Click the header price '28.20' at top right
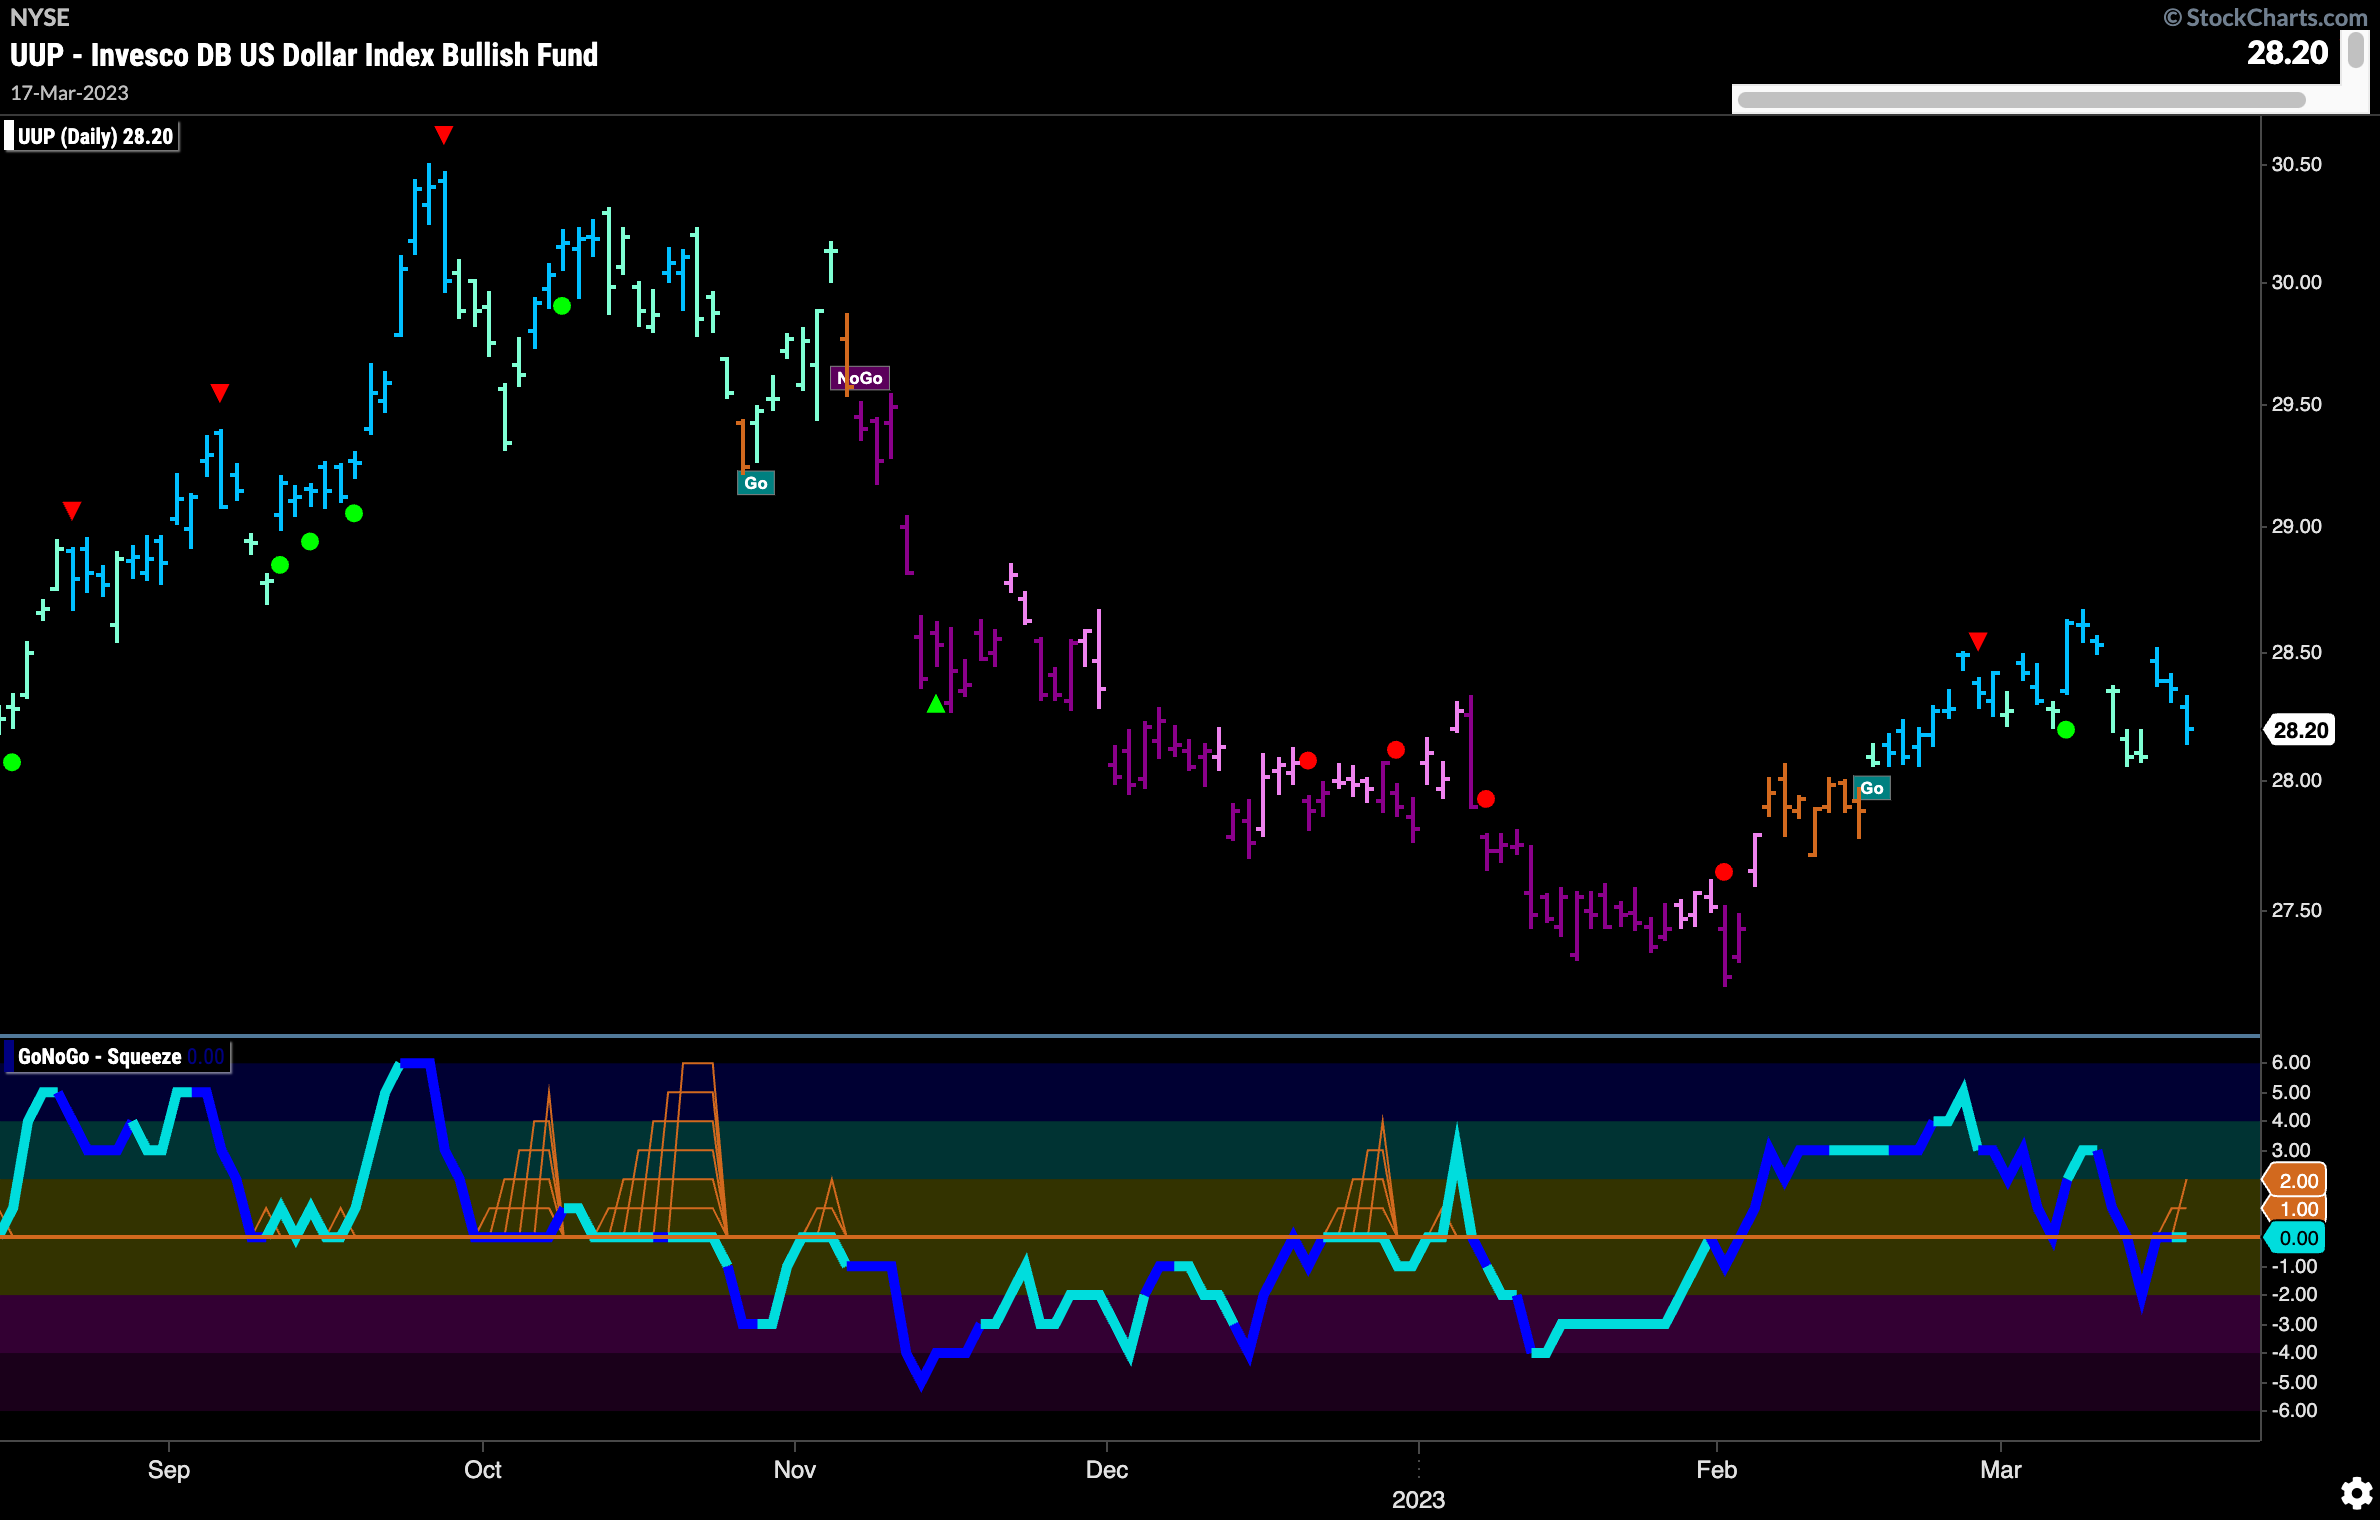 2287,53
